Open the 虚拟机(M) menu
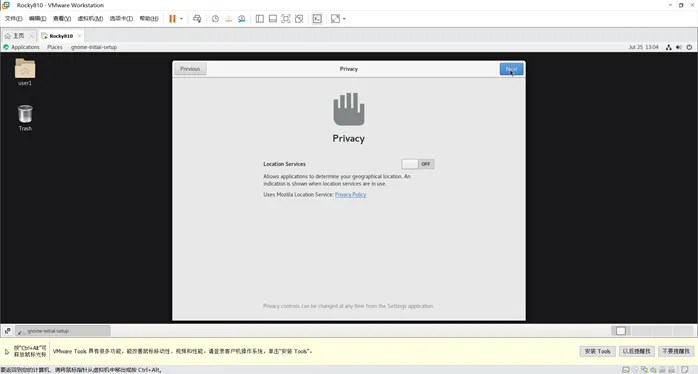698x374 pixels. click(90, 19)
